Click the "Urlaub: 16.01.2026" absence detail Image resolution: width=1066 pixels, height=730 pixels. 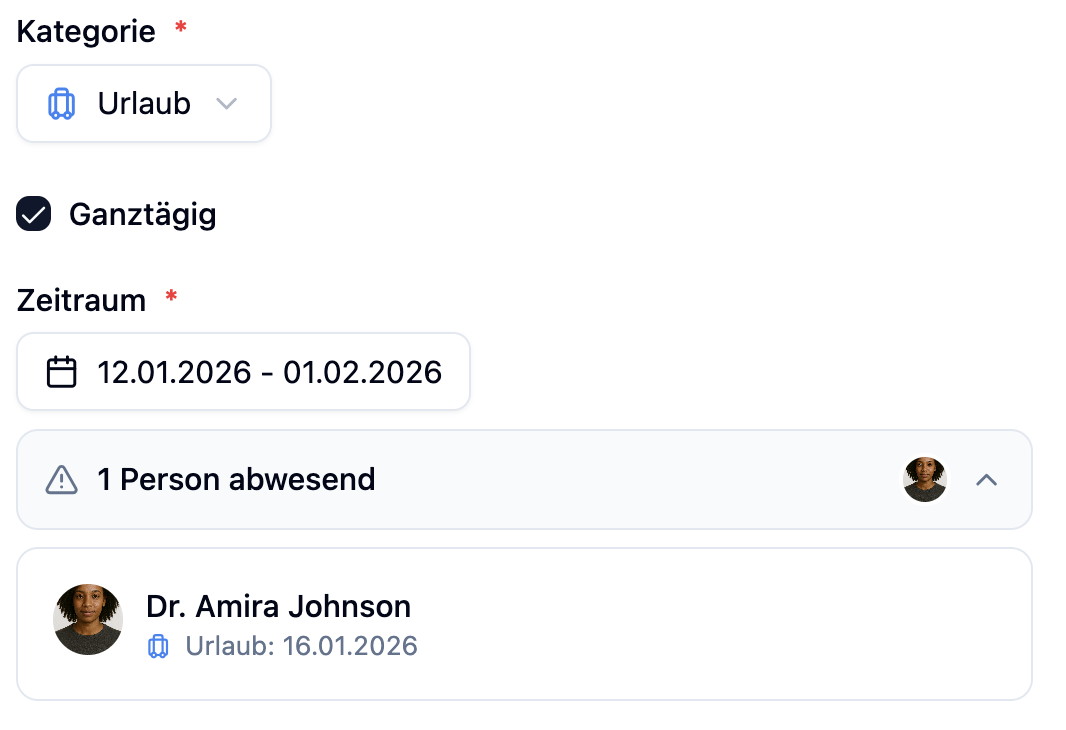301,646
